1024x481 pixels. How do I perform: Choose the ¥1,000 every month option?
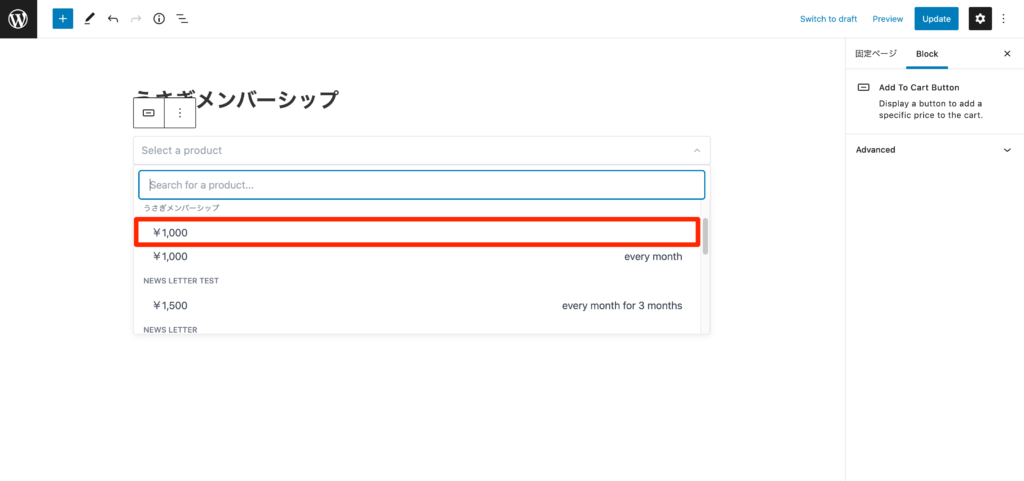click(417, 256)
